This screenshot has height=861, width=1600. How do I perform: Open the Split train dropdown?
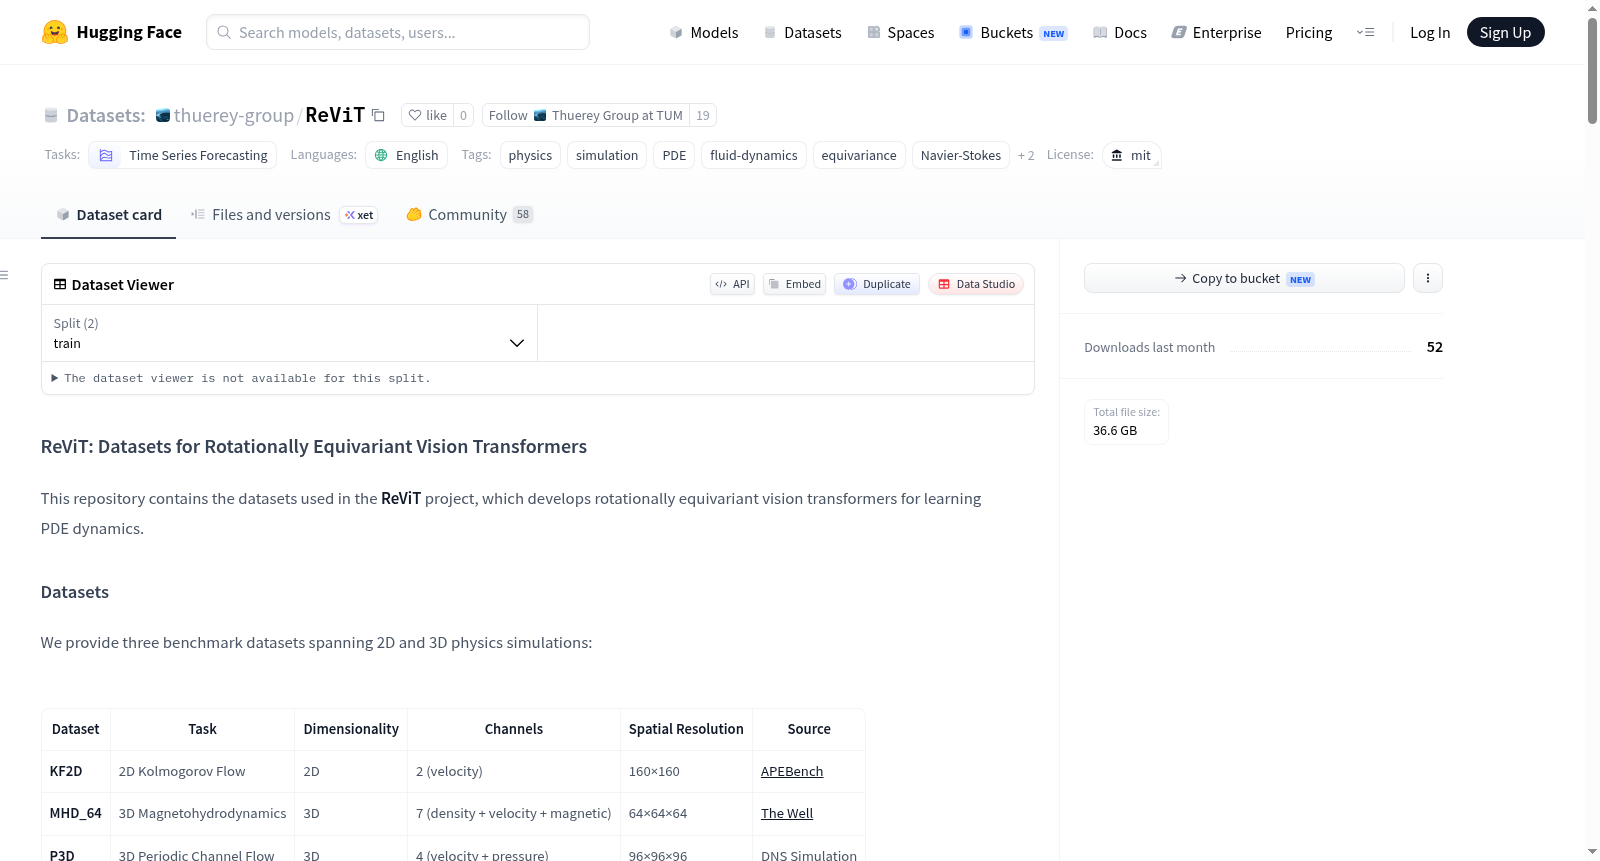(289, 333)
